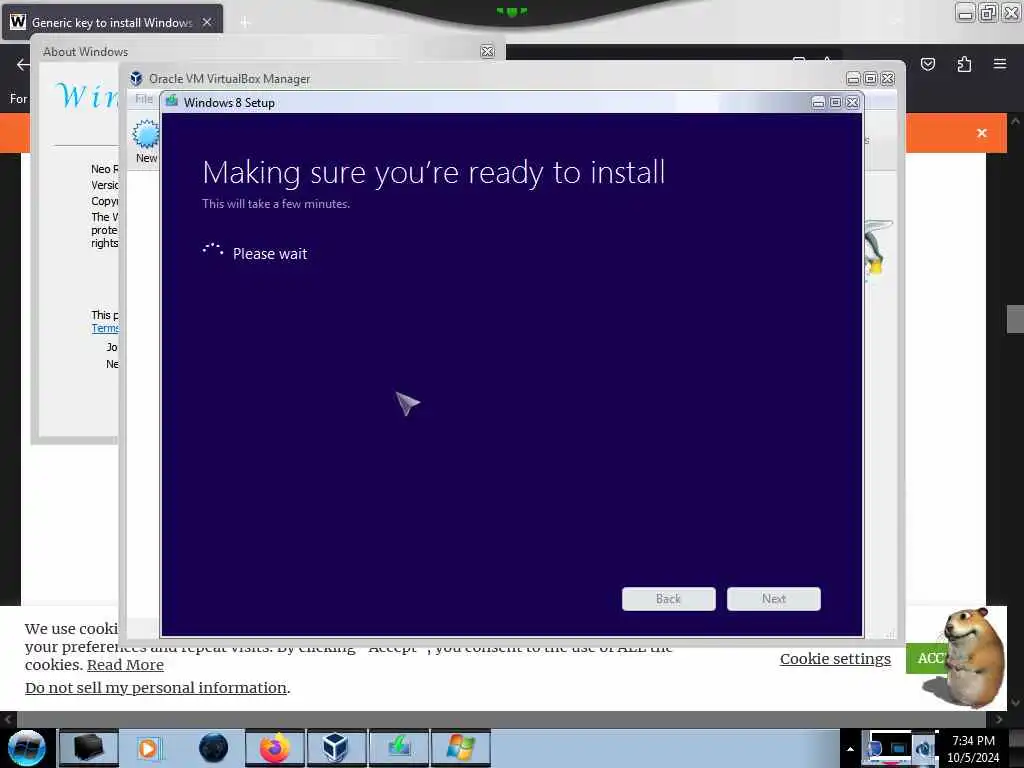Go back with the browser back arrow
Screen dimensions: 1024x768
pos(23,64)
